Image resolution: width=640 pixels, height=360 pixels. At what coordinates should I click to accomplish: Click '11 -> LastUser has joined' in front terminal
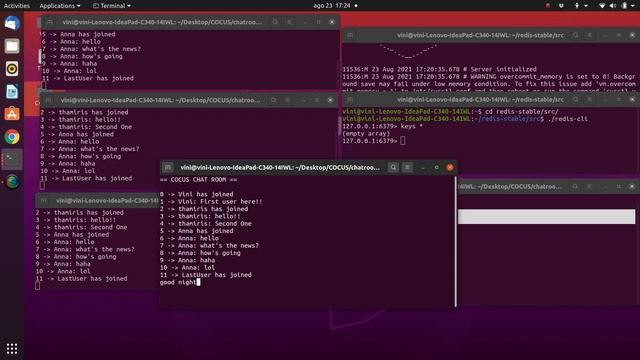click(206, 275)
